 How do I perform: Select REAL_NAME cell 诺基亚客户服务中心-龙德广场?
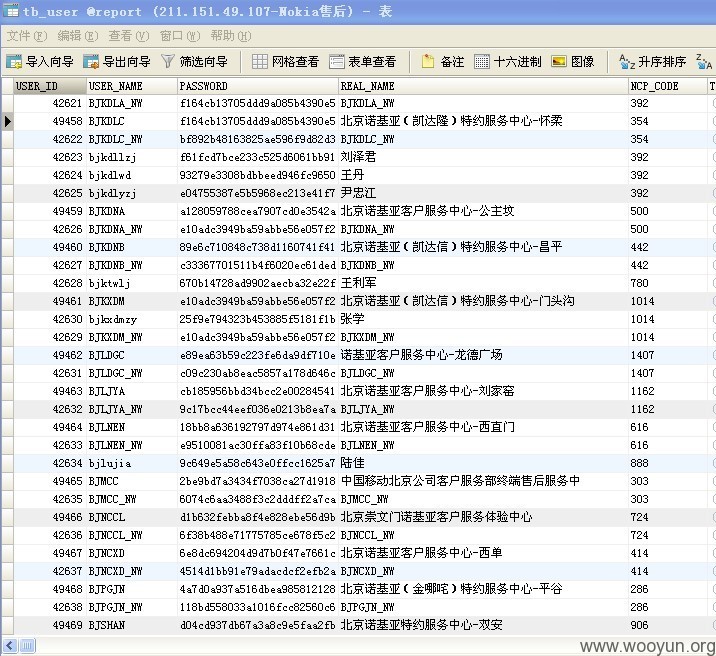pos(483,355)
